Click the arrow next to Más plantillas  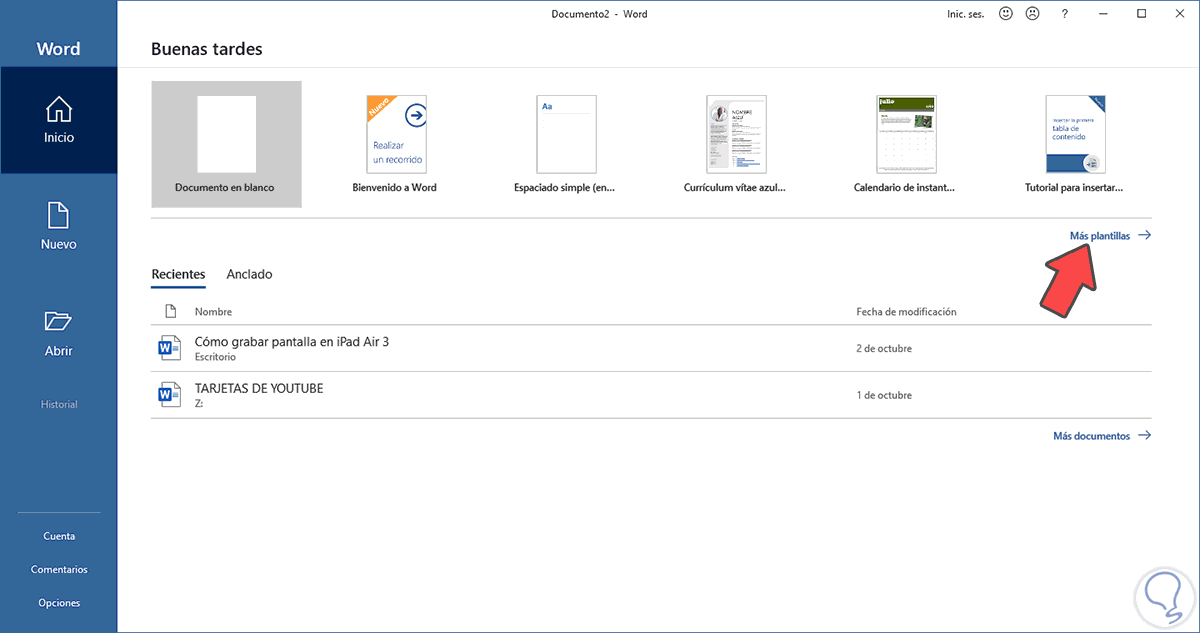(x=1144, y=236)
